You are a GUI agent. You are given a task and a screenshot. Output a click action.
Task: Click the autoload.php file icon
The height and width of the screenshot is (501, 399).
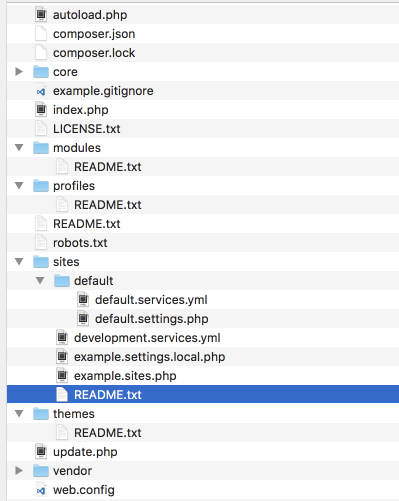tap(41, 15)
